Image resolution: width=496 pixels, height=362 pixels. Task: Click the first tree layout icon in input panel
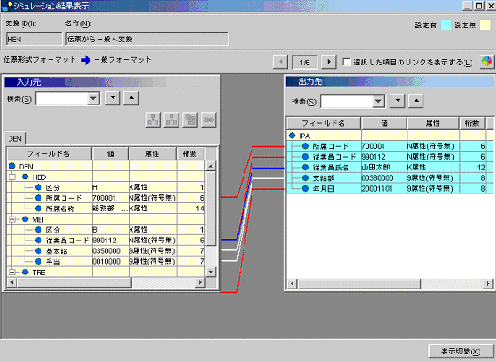153,120
